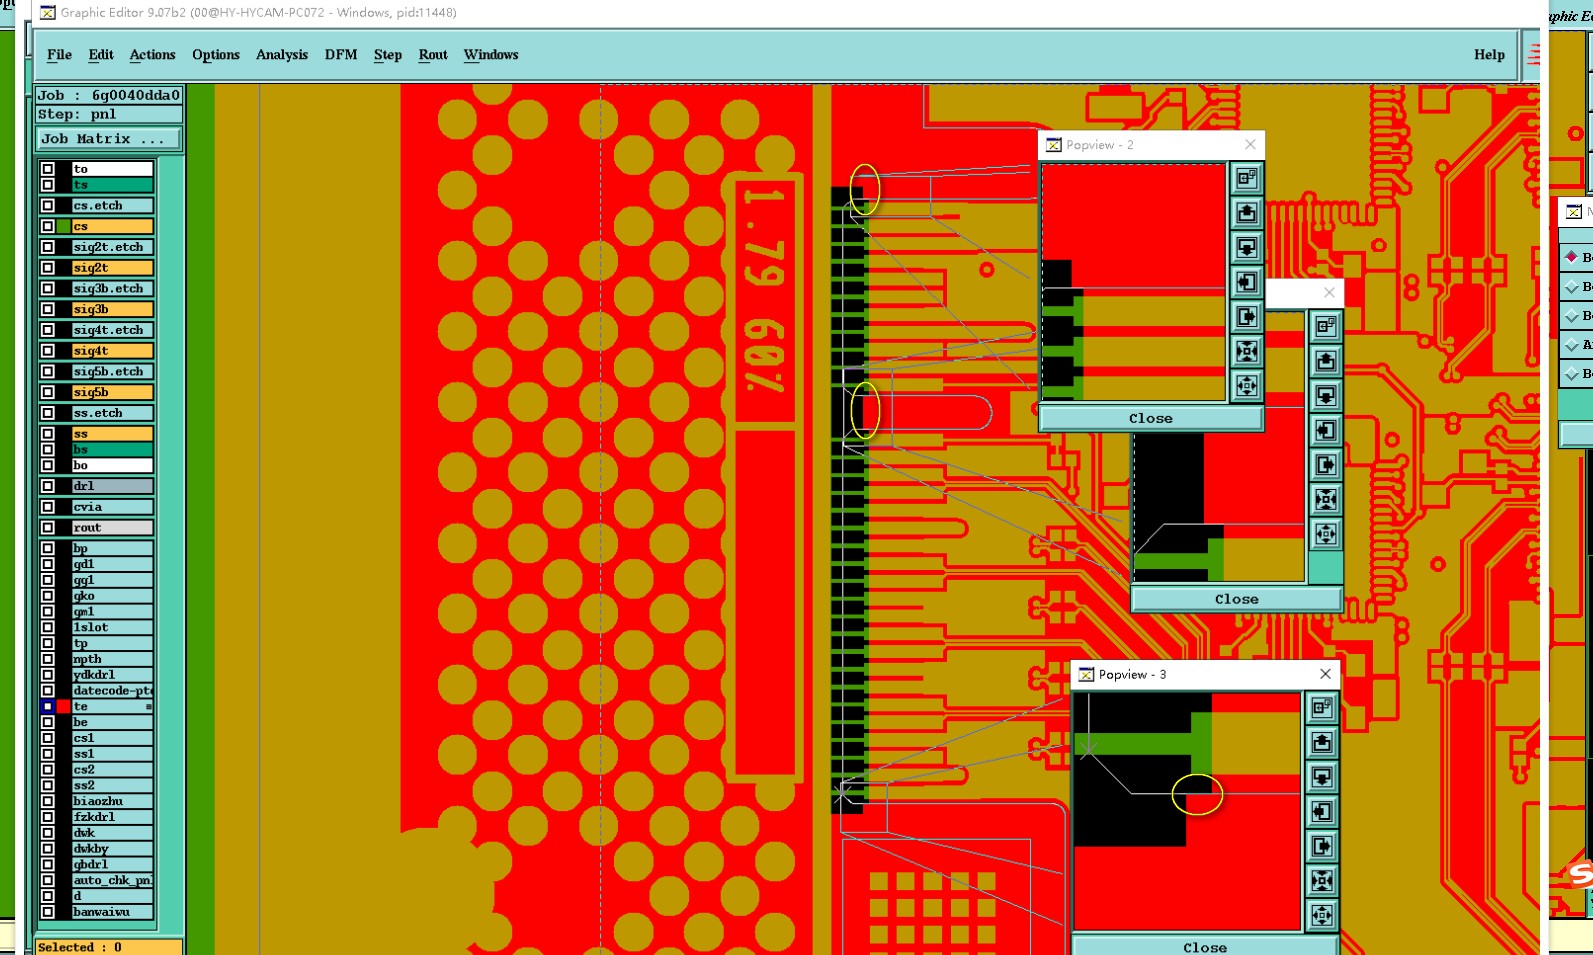This screenshot has height=955, width=1593.
Task: Select the banwaiwu layer name
Action: point(112,912)
